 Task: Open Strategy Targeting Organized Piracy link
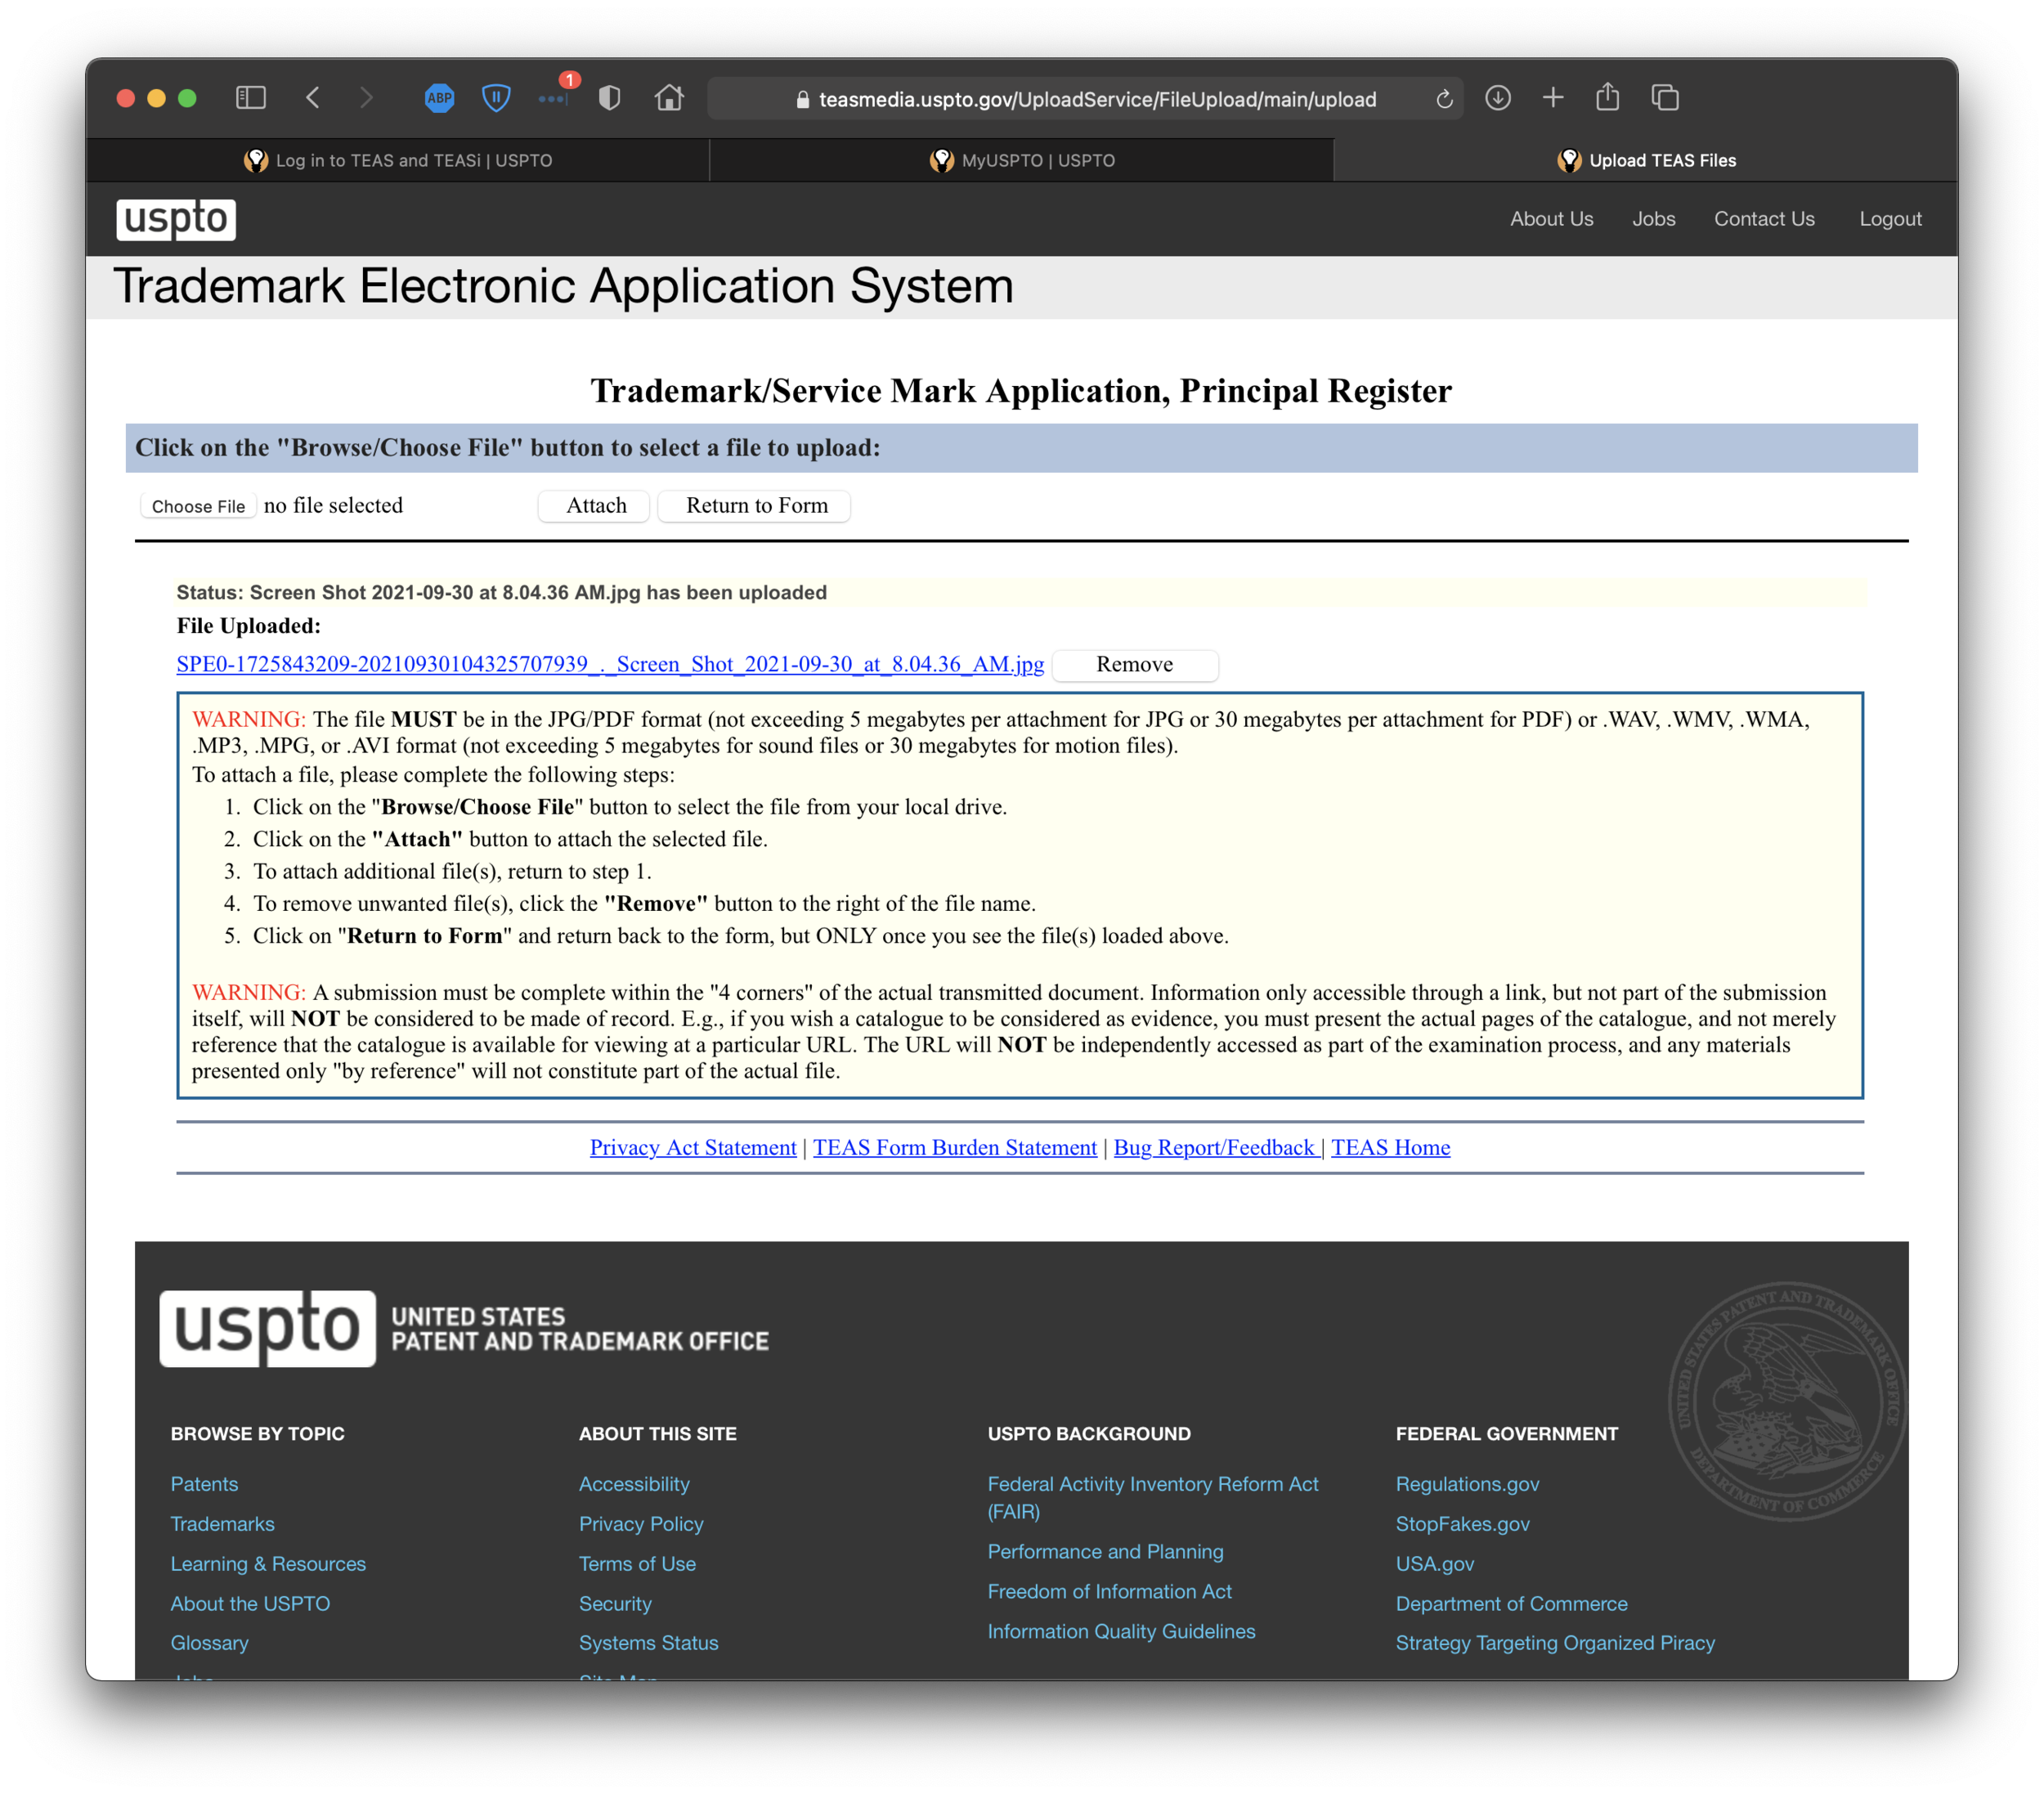[1555, 1643]
